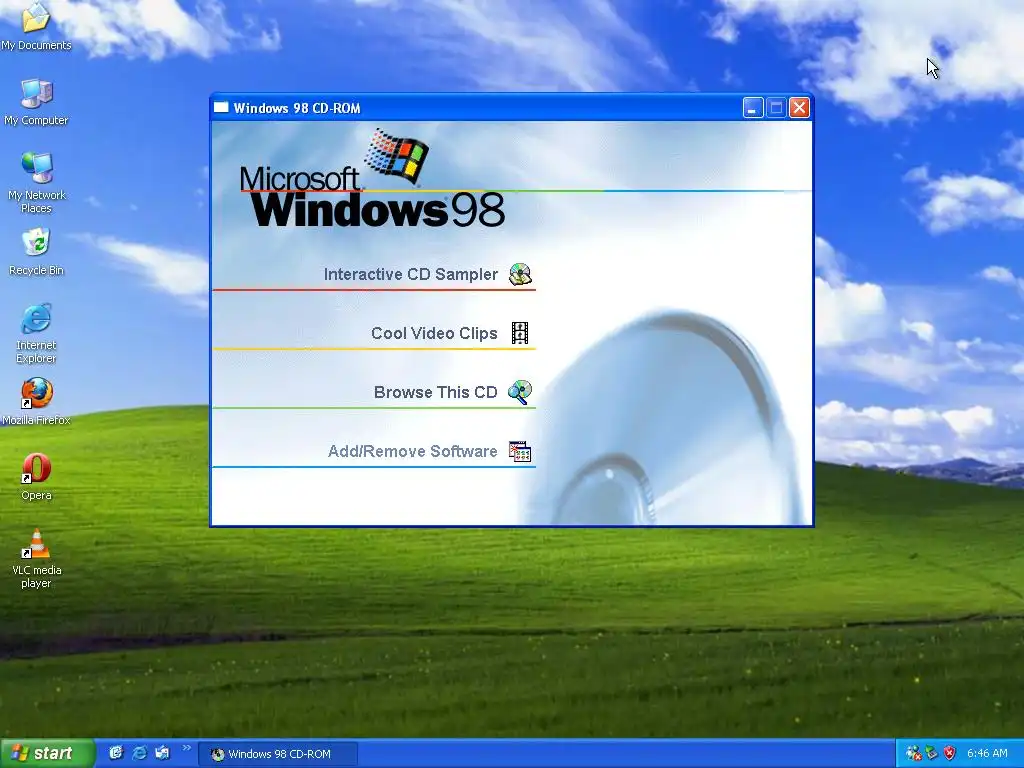The height and width of the screenshot is (768, 1024).
Task: Expand Quick Launch overflow chevron
Action: 186,748
